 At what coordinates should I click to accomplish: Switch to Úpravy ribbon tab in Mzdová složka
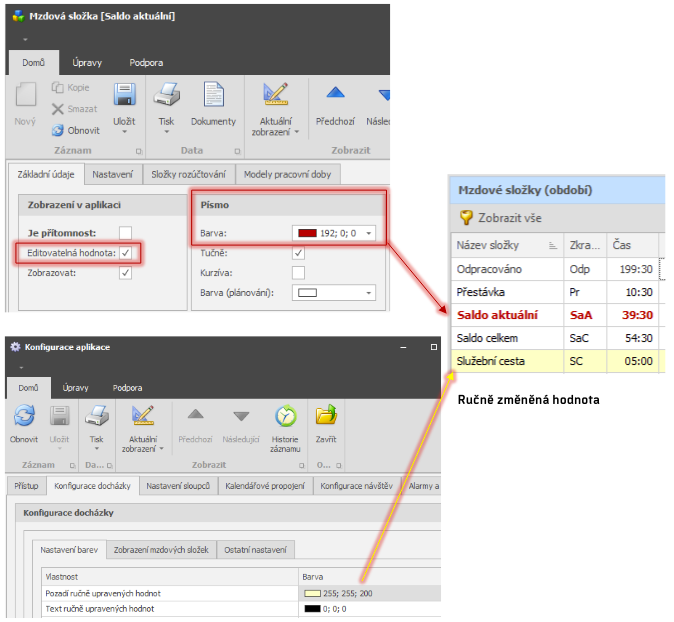[x=87, y=63]
